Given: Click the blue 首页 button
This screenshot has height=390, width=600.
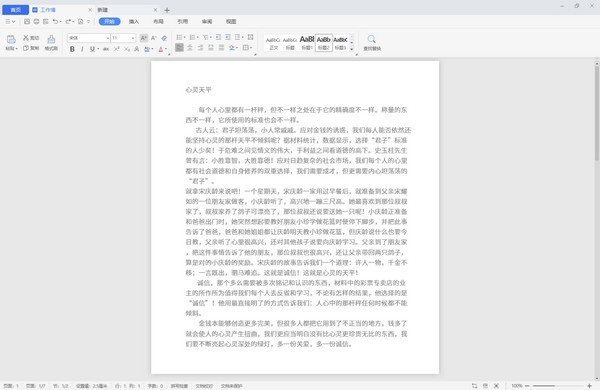Looking at the screenshot, I should 15,10.
